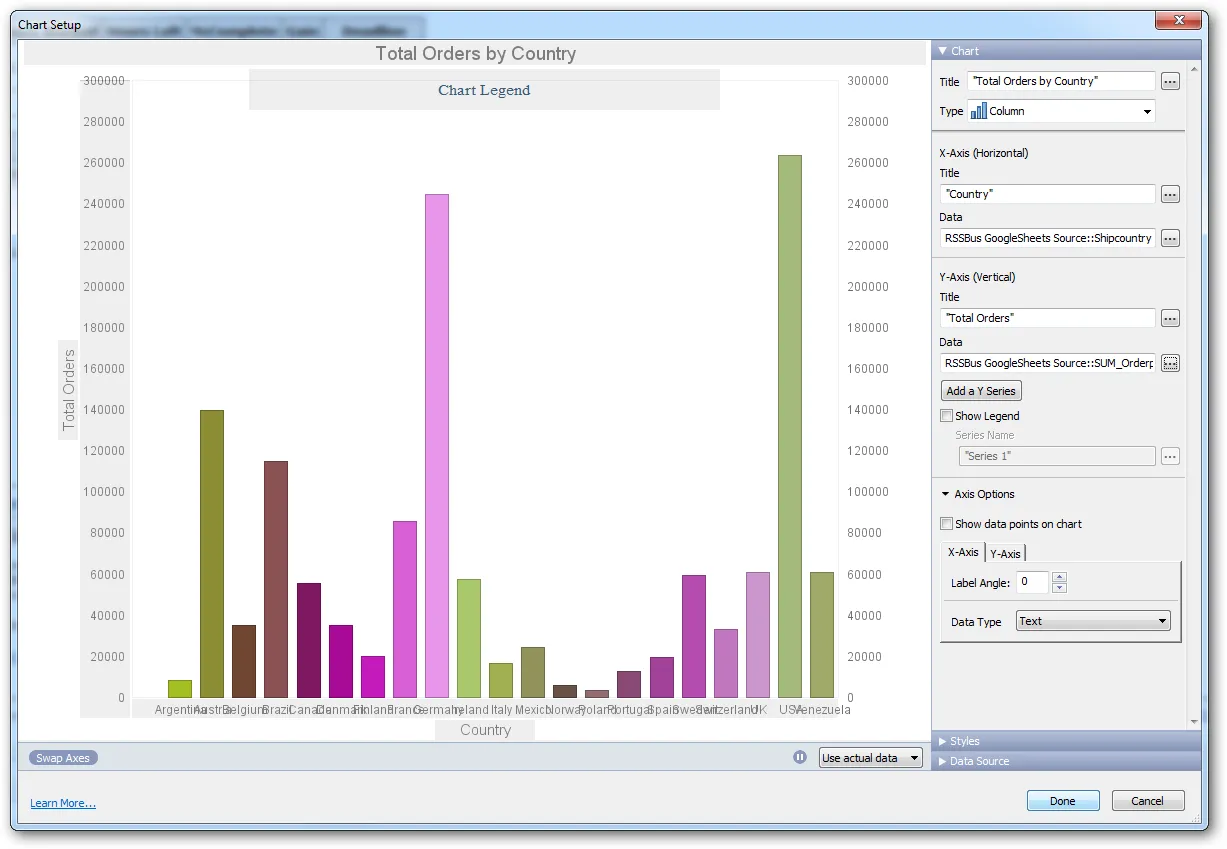Check Show data points on chart

(x=945, y=523)
